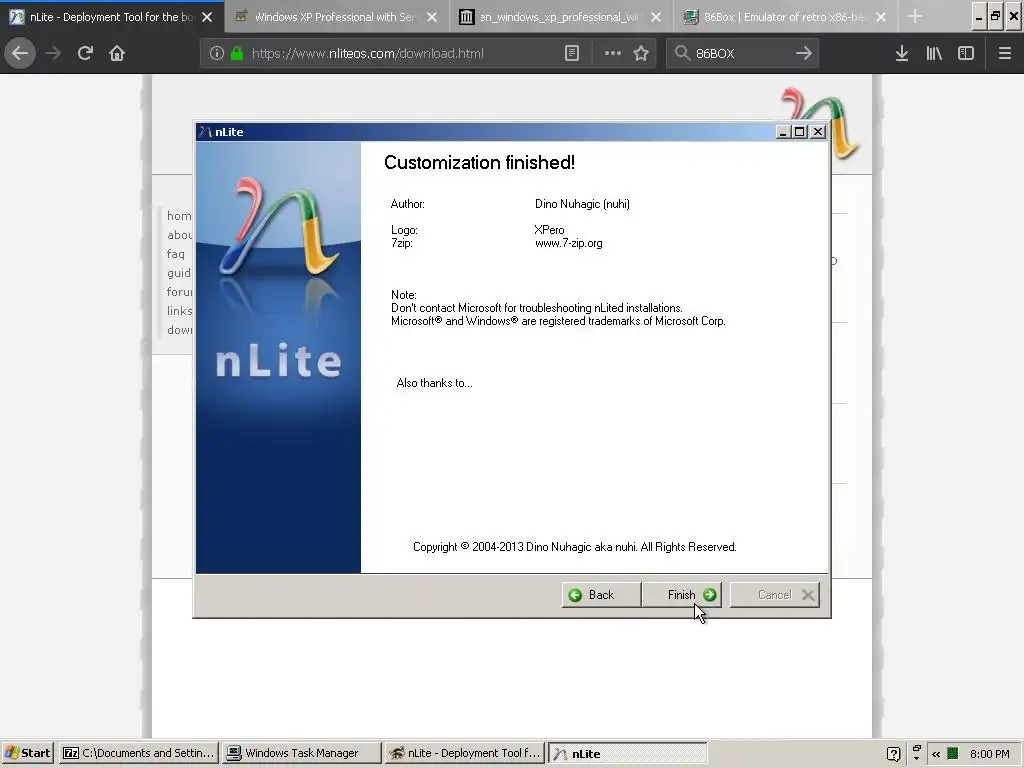Toggle reader view icon in address bar
Viewport: 1024px width, 768px height.
571,54
